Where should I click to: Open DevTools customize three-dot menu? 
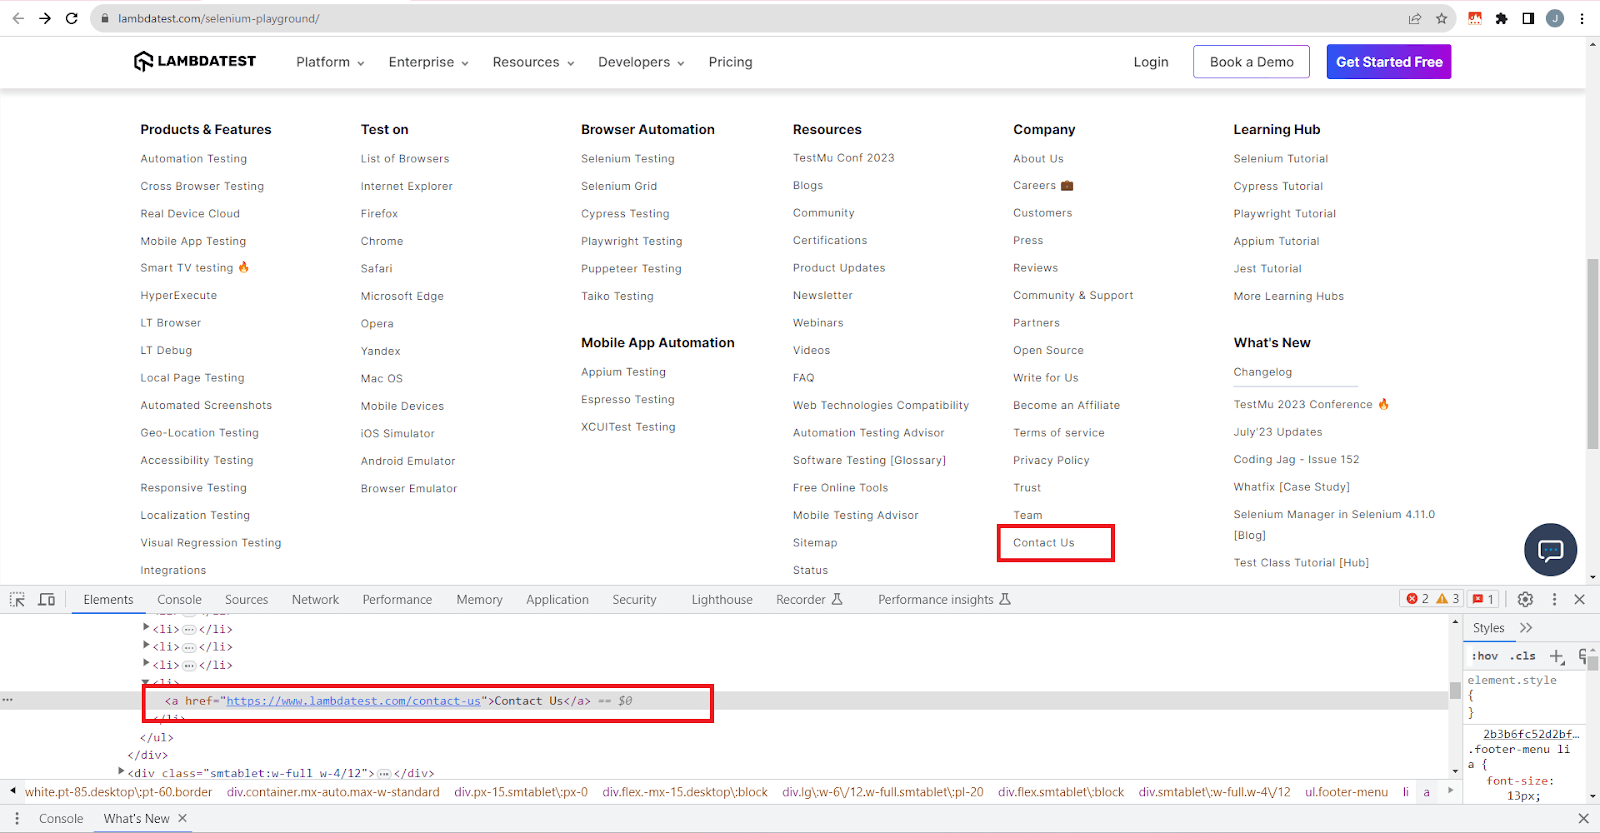tap(1554, 599)
